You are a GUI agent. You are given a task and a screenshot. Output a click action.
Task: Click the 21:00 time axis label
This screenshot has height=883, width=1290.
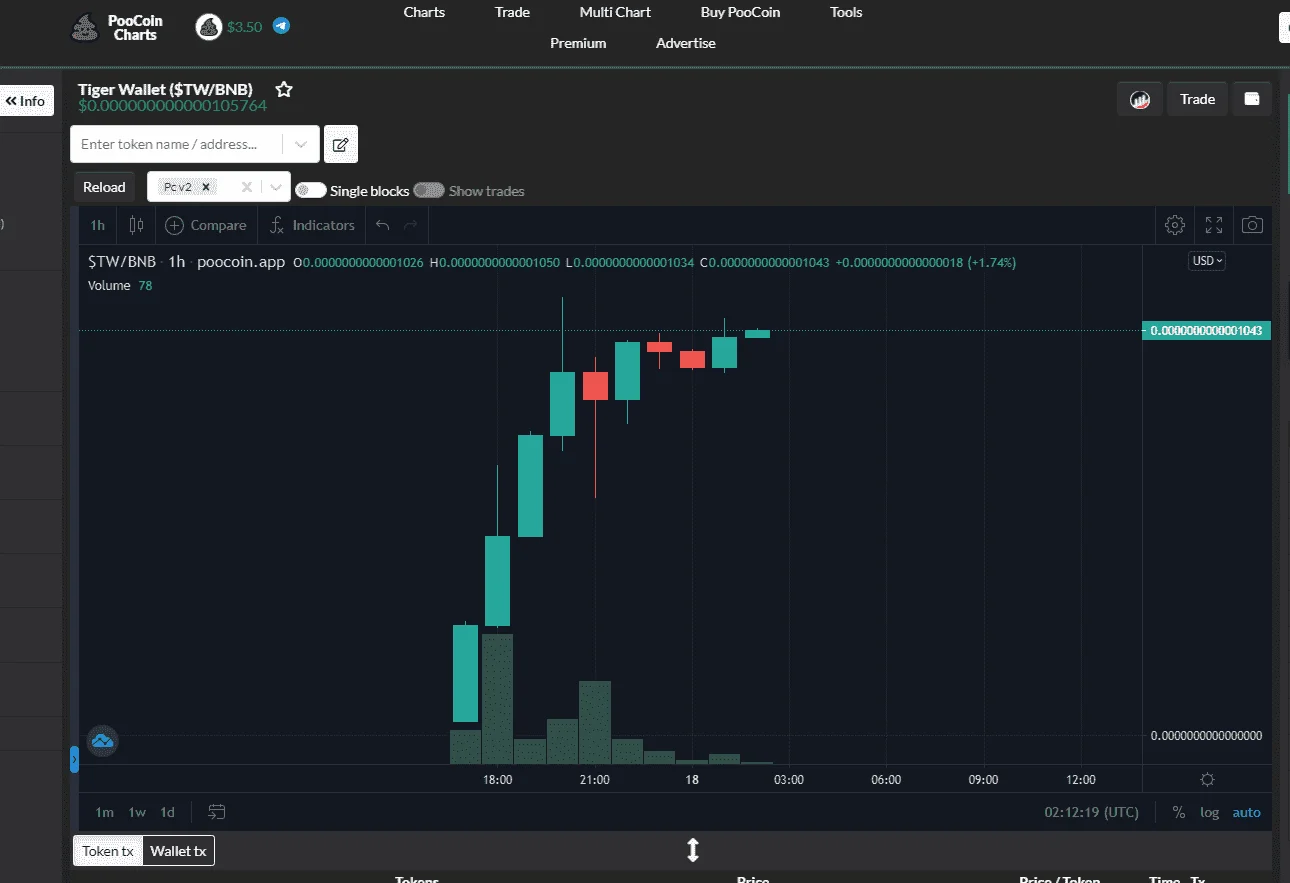tap(595, 780)
